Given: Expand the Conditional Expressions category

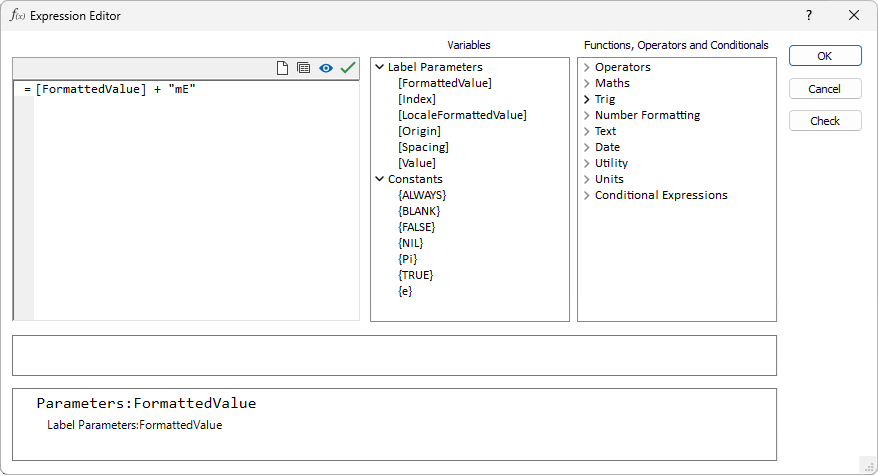Looking at the screenshot, I should (x=587, y=195).
